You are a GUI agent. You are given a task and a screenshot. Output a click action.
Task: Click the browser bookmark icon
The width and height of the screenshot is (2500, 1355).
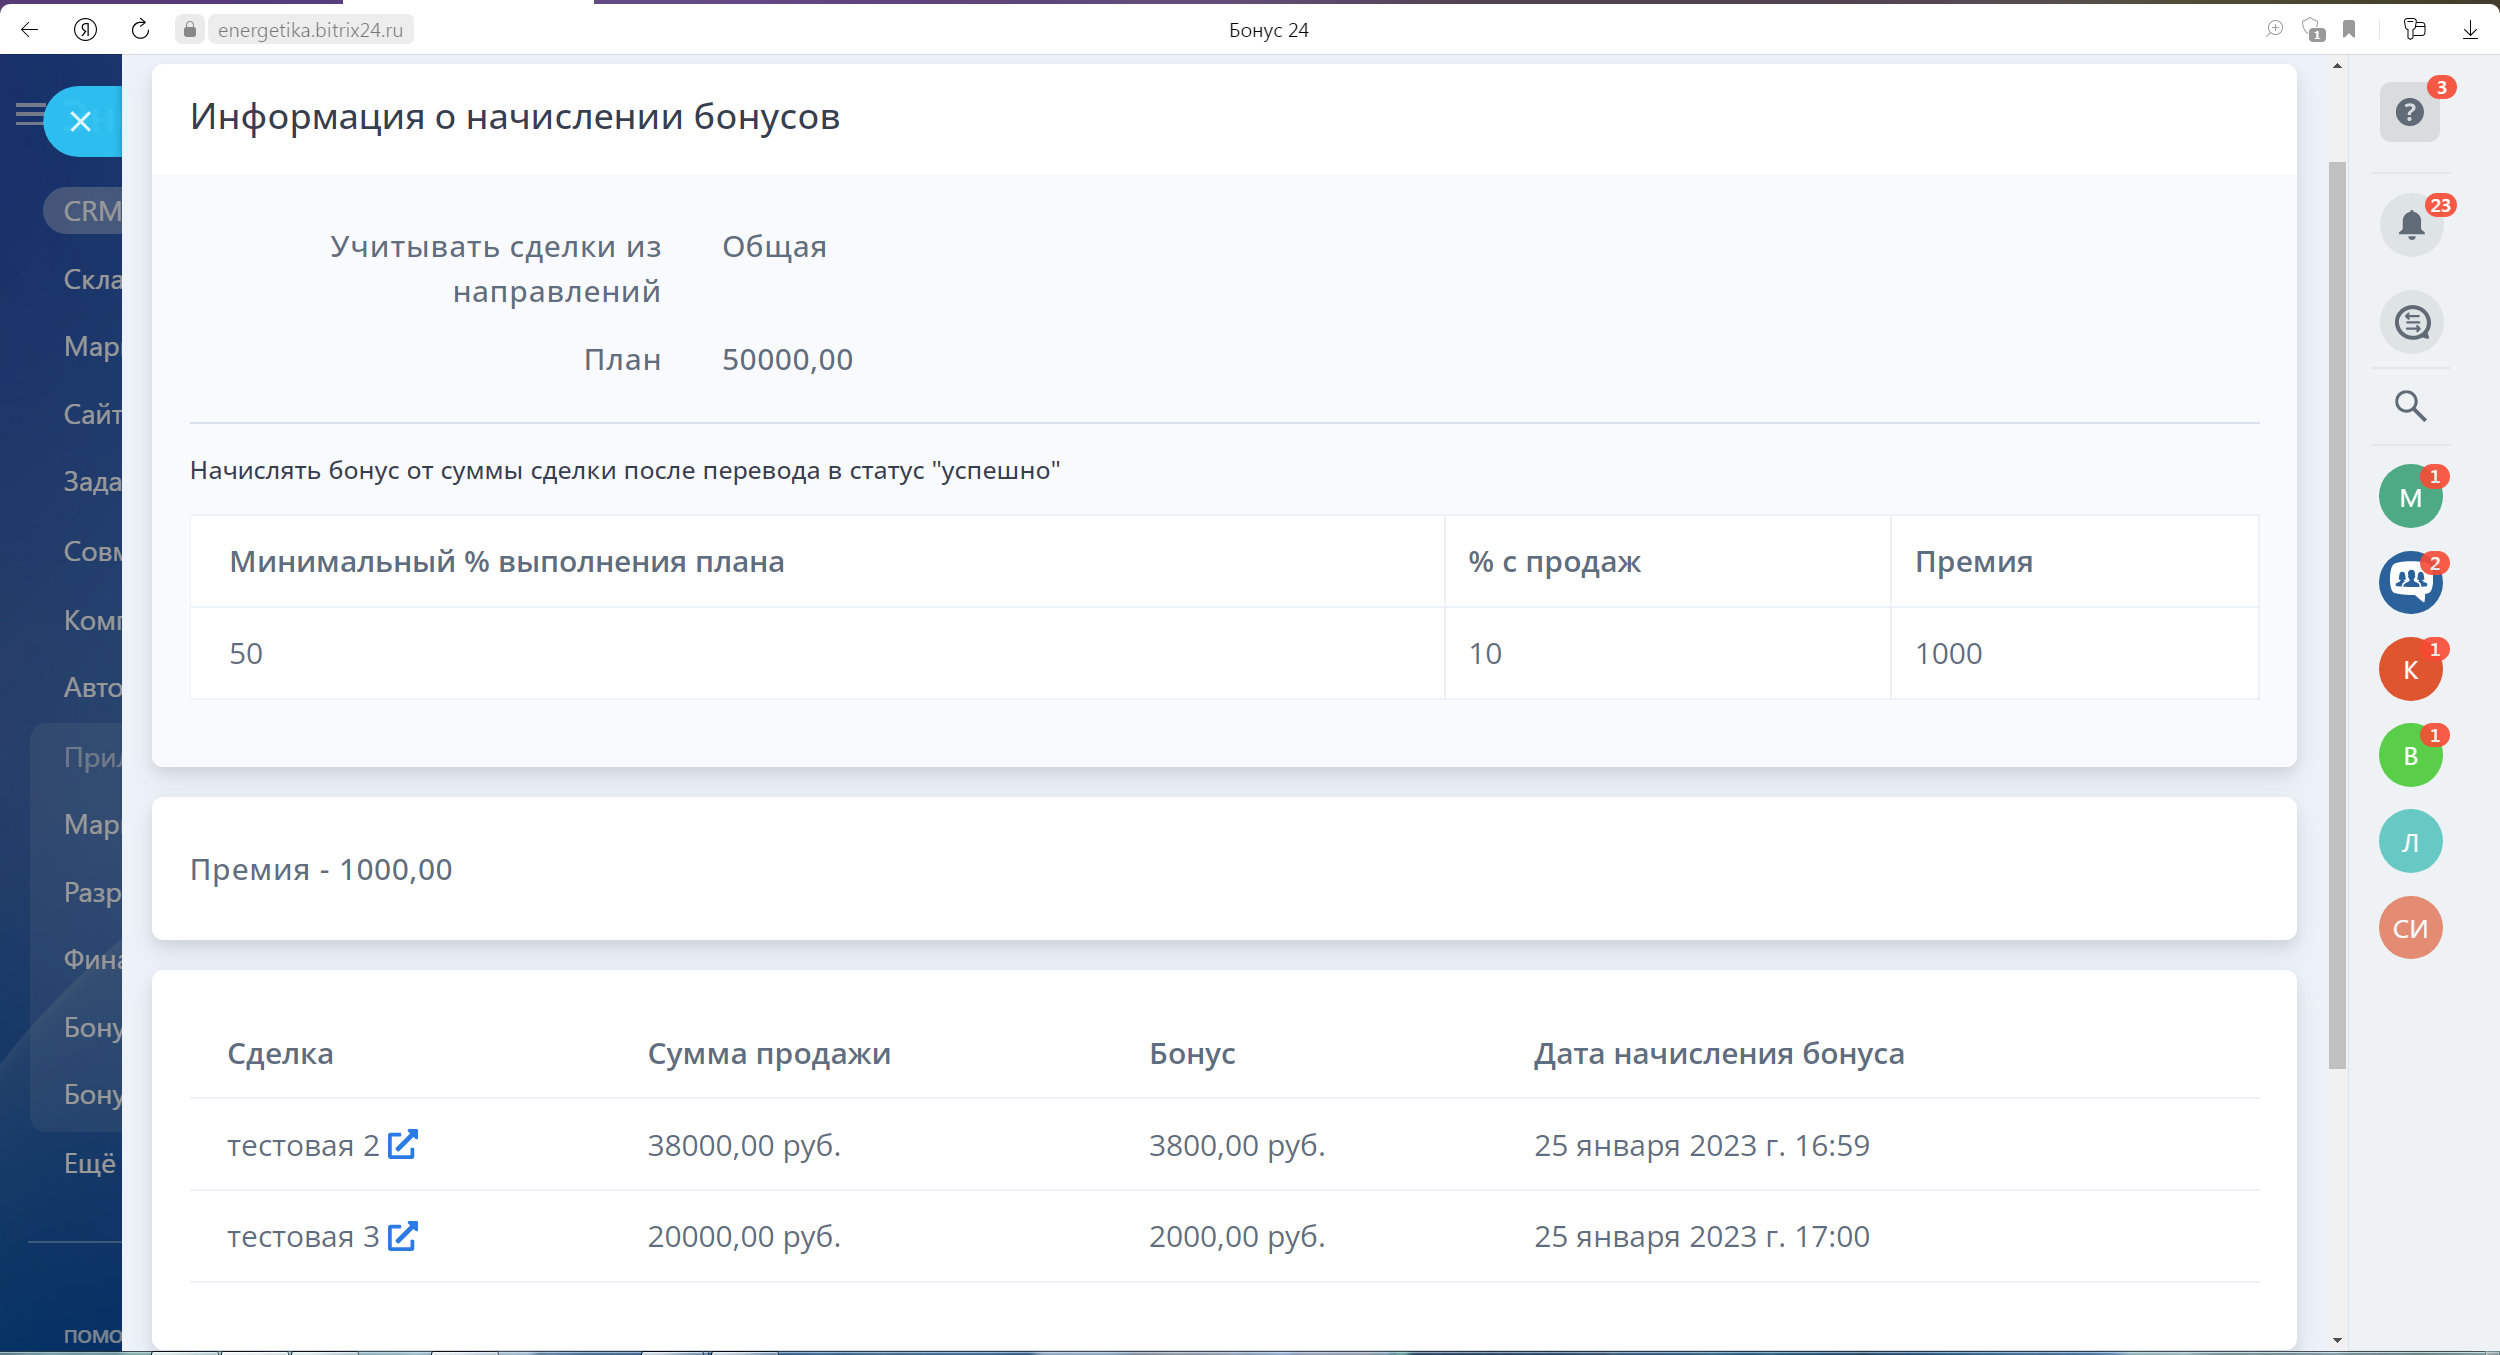(2349, 30)
